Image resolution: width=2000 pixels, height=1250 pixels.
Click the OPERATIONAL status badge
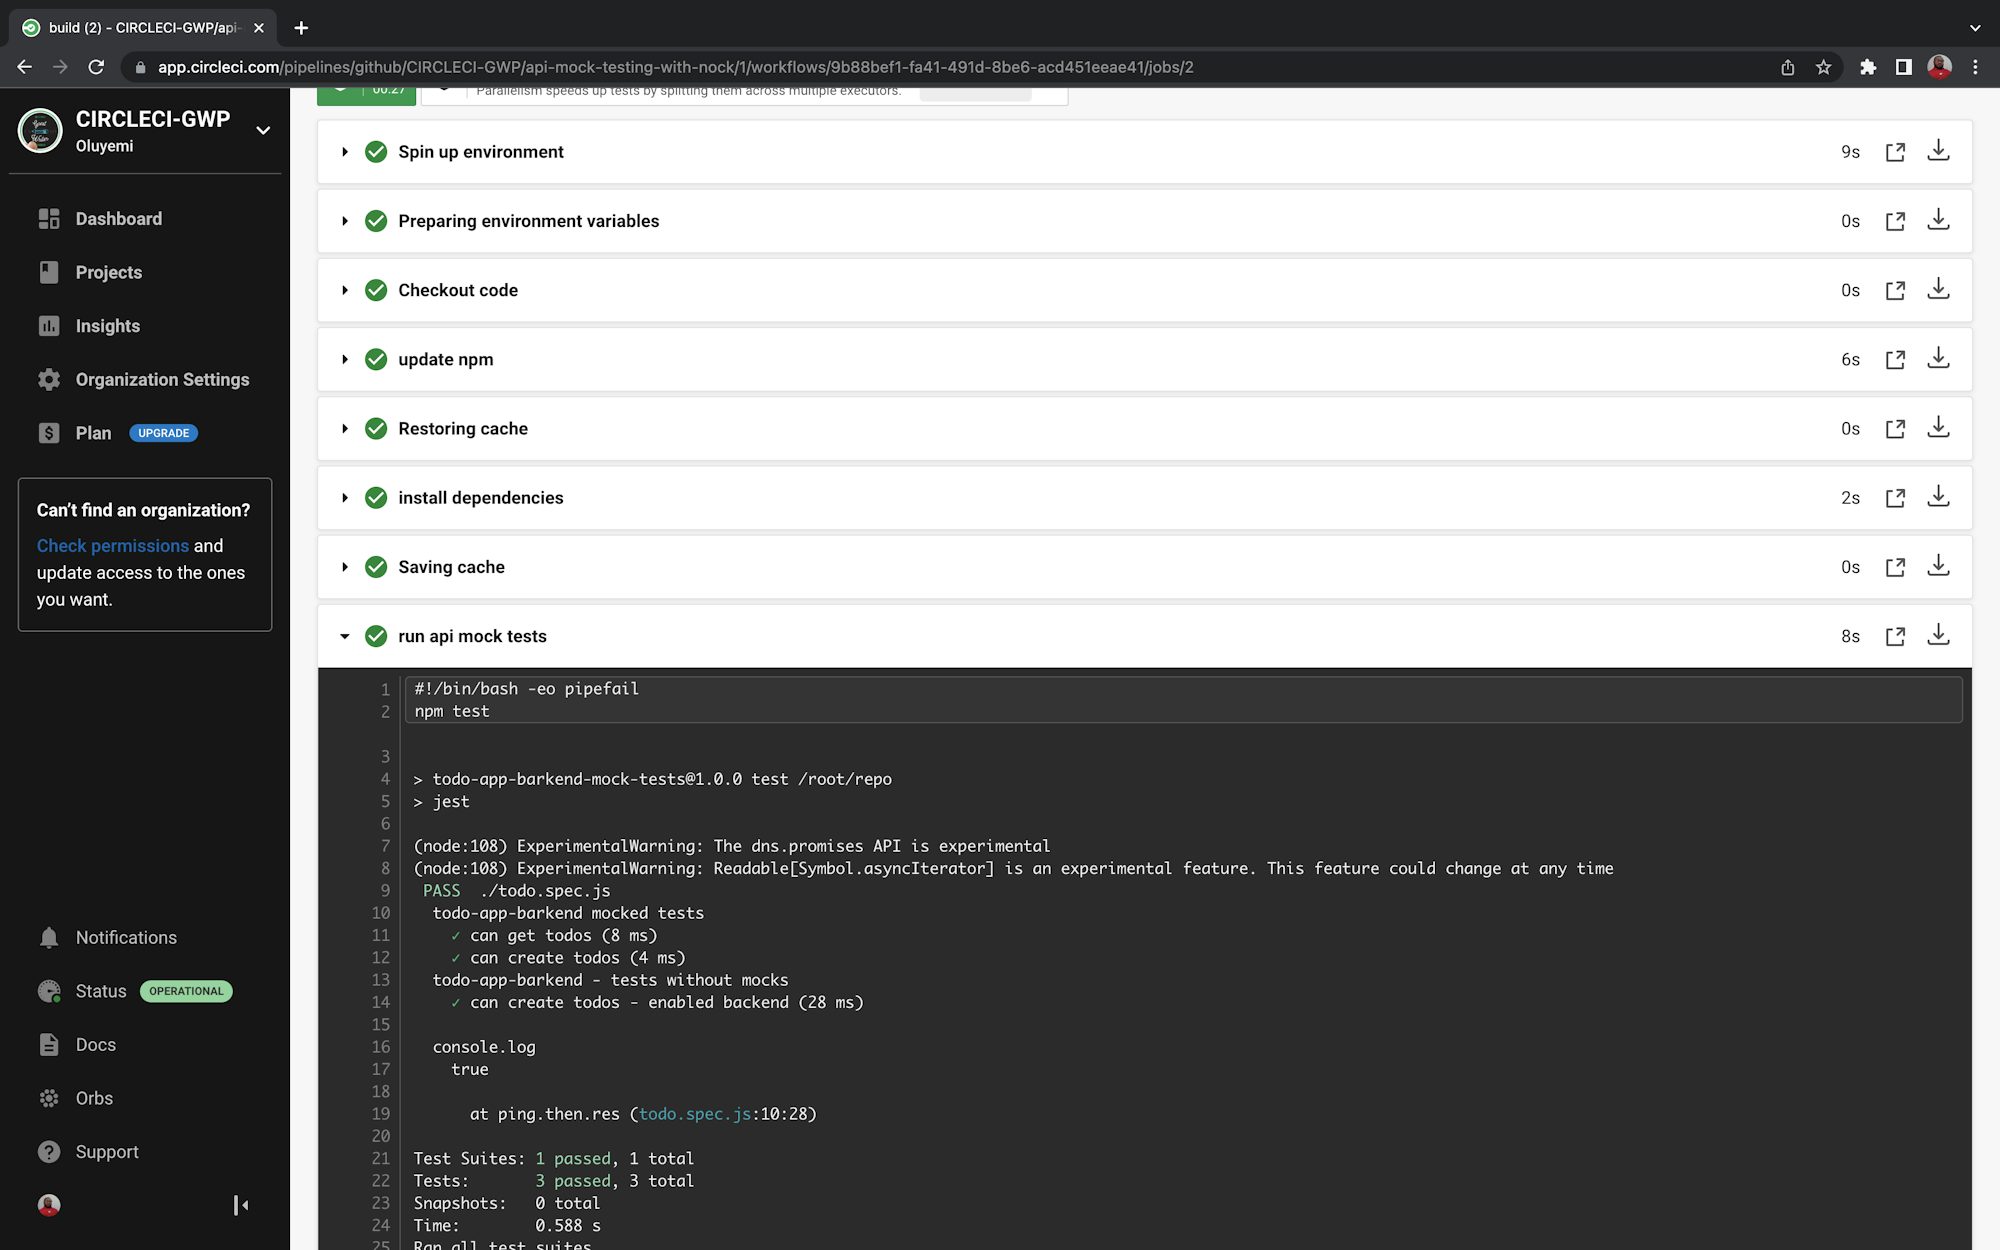tap(186, 991)
